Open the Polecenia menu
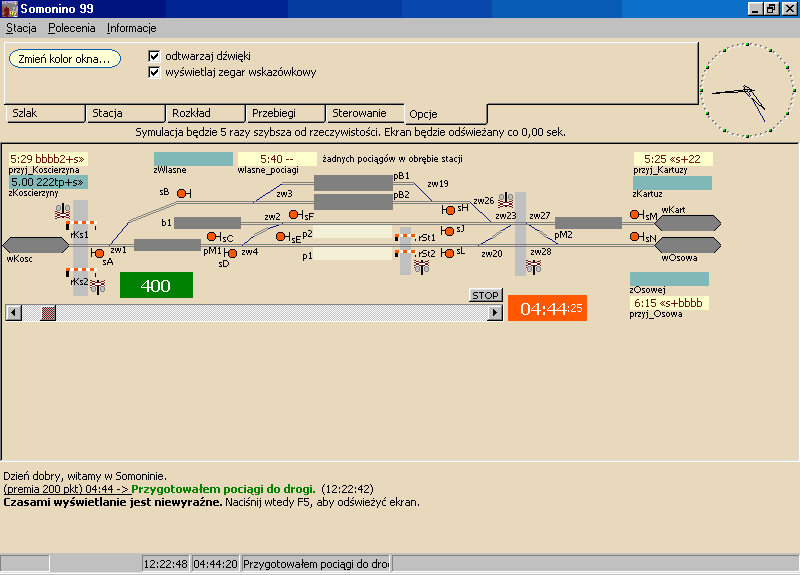 (71, 29)
